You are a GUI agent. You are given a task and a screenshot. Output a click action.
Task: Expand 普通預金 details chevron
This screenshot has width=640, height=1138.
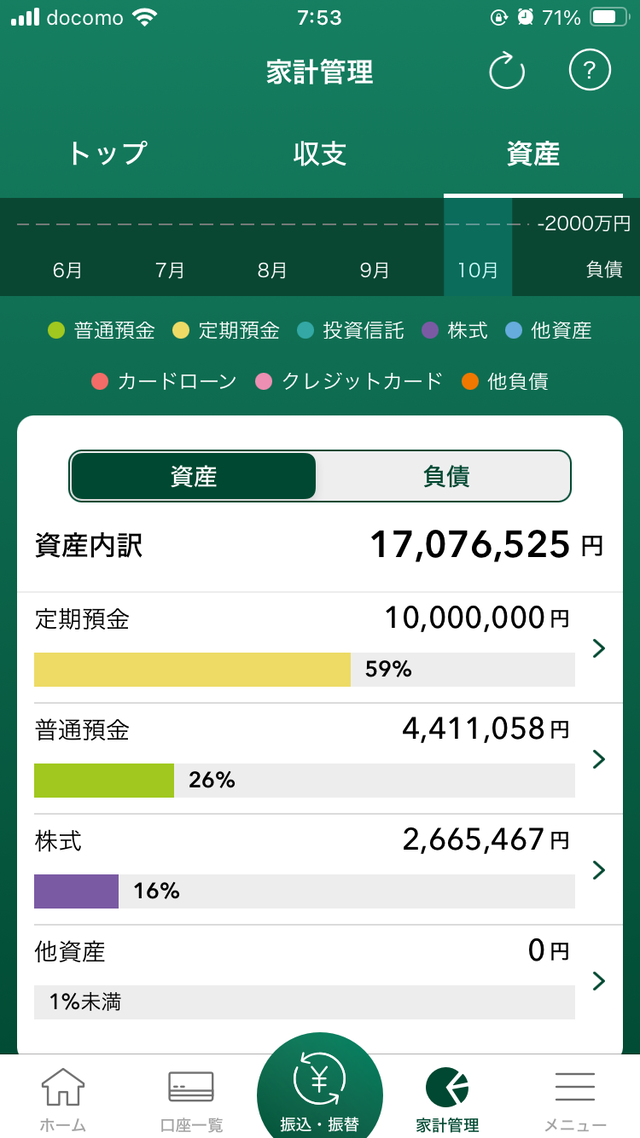pos(599,759)
